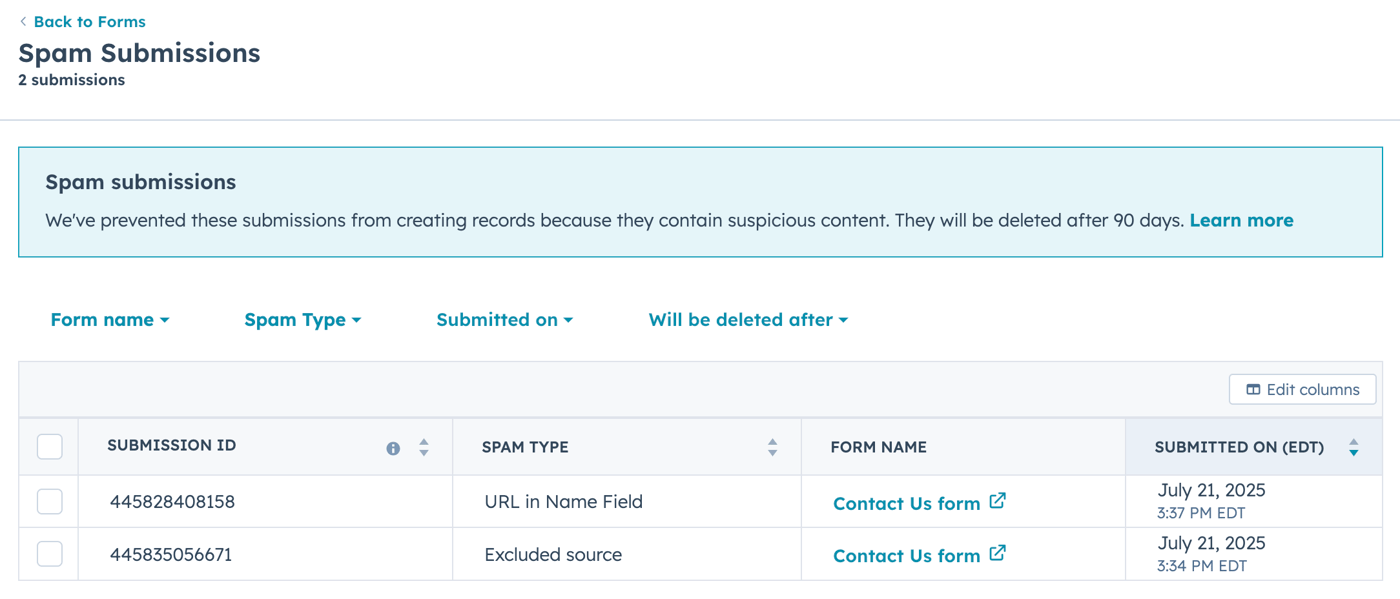1400x599 pixels.
Task: Open the Spam Type filter
Action: tap(302, 319)
